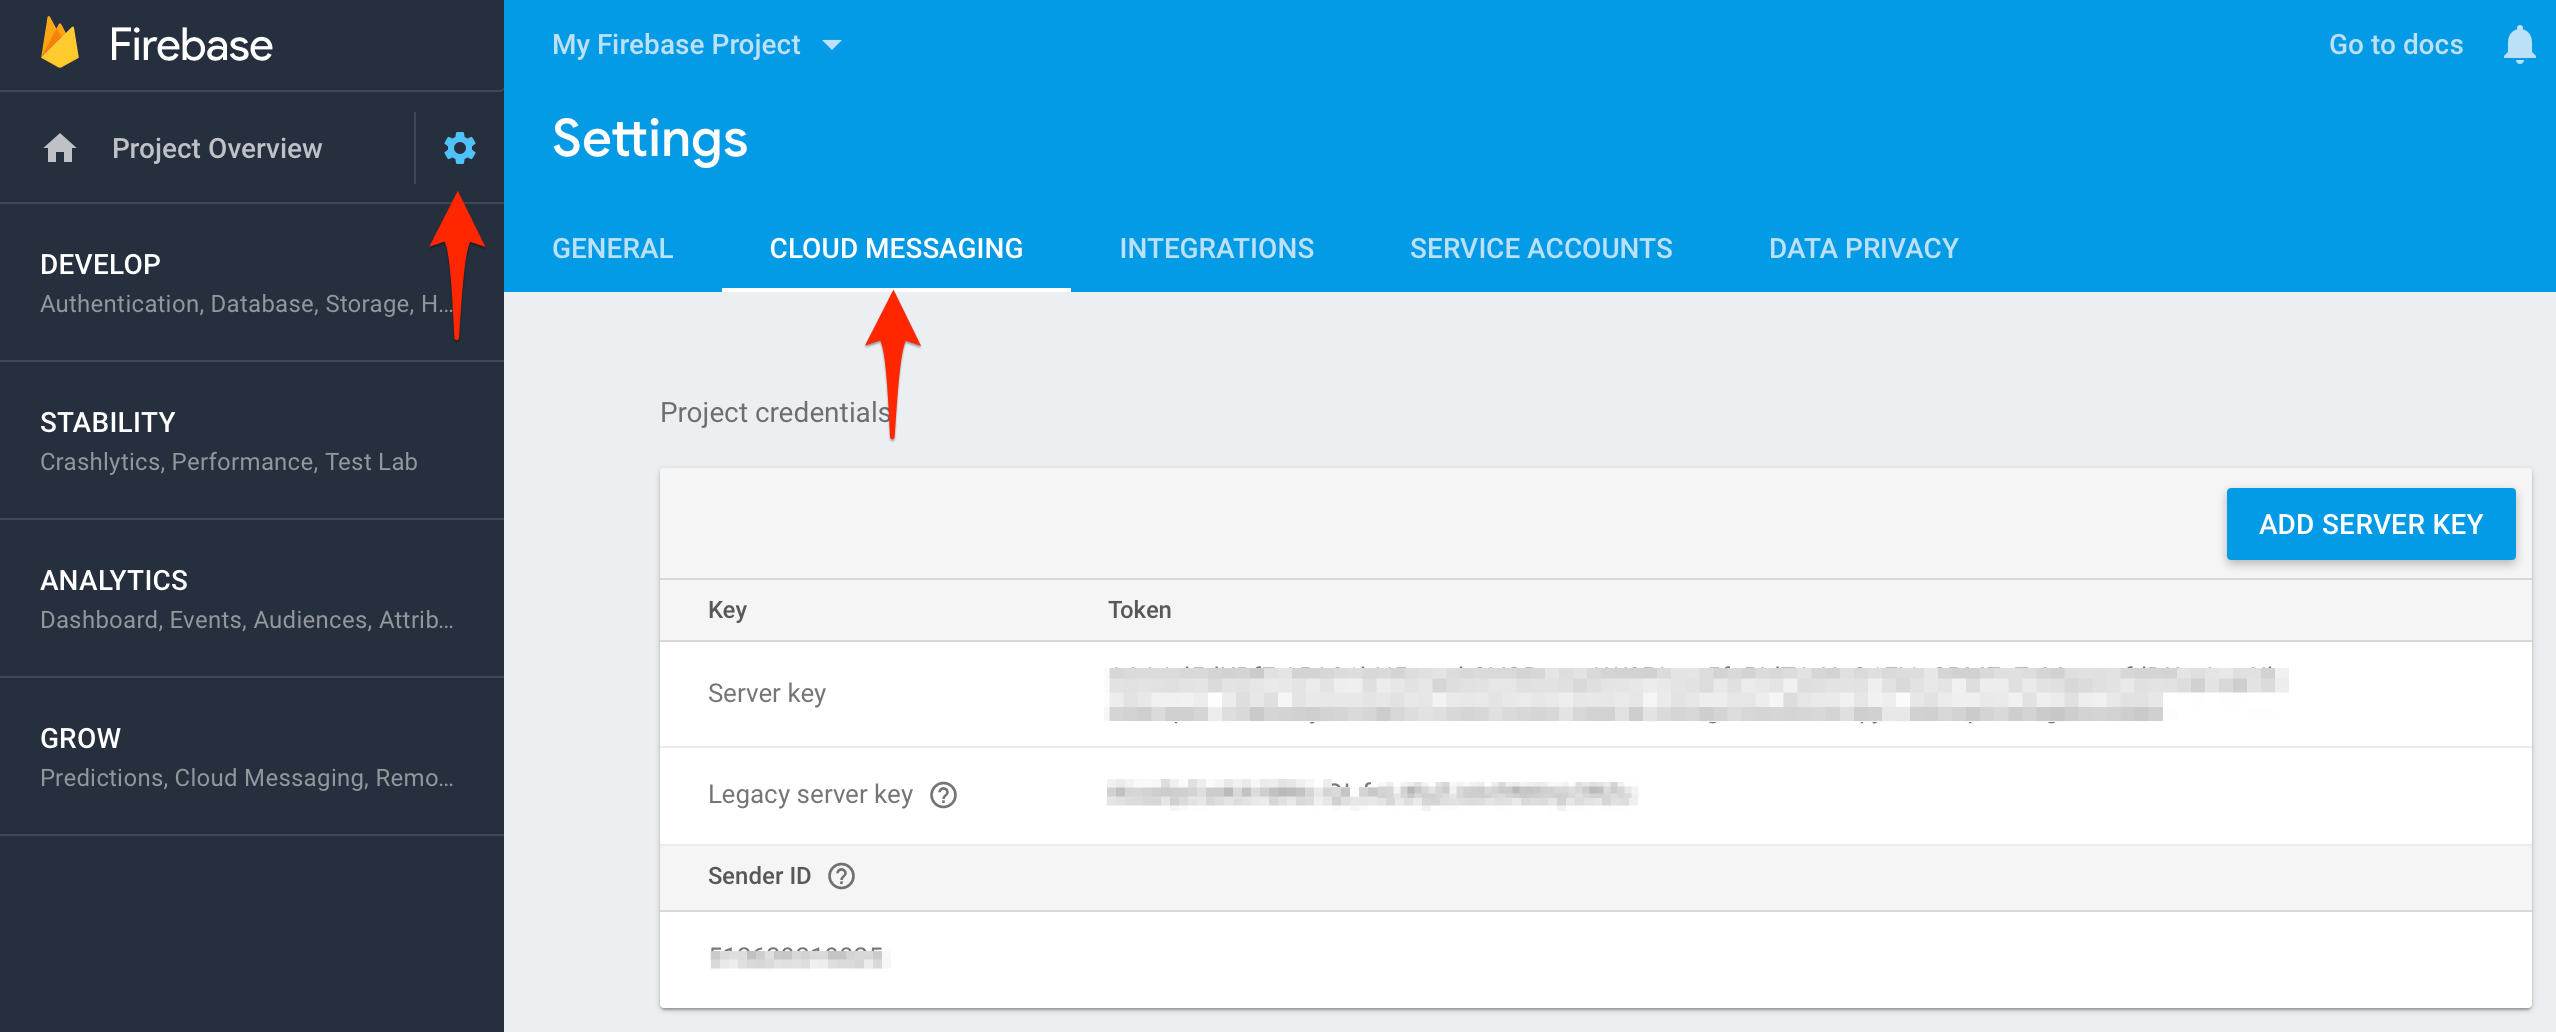This screenshot has width=2556, height=1032.
Task: Expand the My Firebase Project dropdown
Action: click(831, 45)
